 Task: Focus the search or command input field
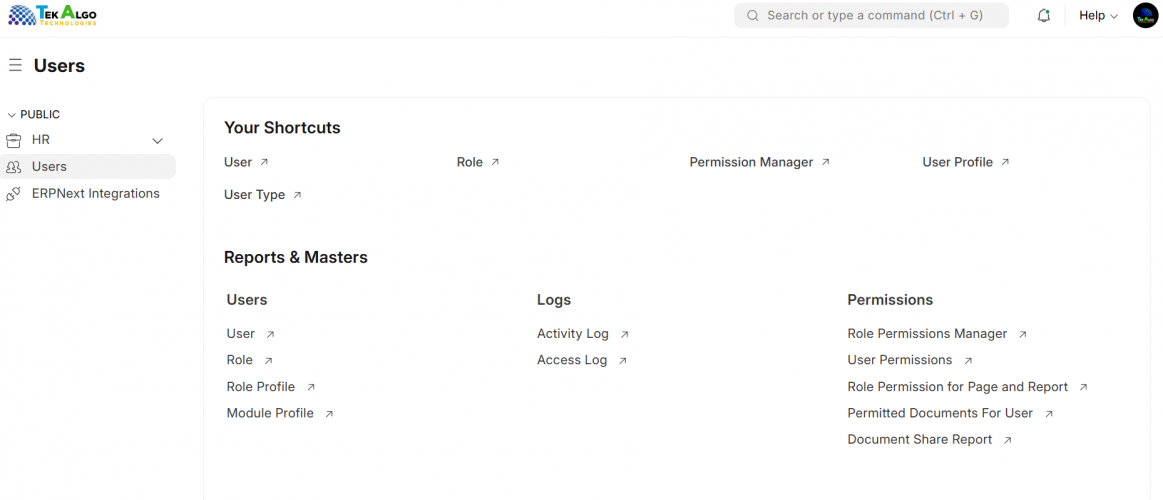coord(875,16)
